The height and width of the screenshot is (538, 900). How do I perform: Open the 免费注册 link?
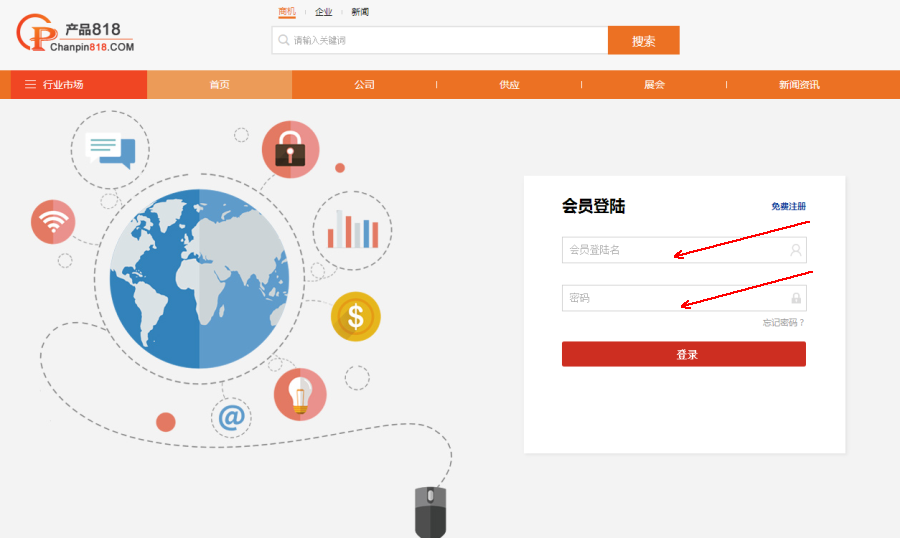pyautogui.click(x=788, y=206)
